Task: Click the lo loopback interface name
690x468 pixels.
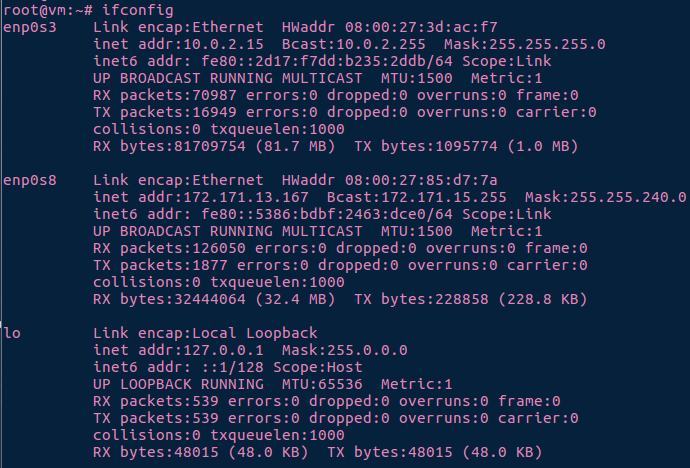Action: (12, 333)
